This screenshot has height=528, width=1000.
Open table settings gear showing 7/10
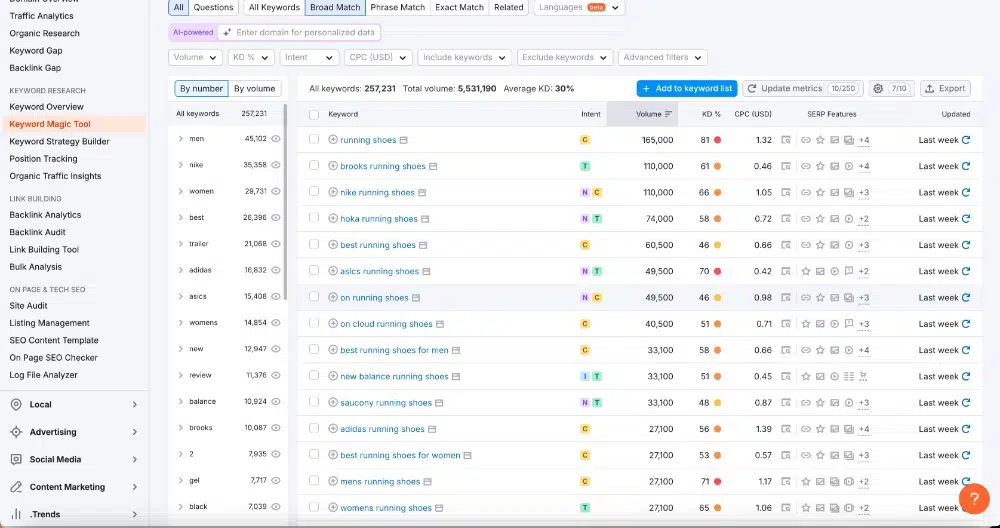tap(892, 89)
